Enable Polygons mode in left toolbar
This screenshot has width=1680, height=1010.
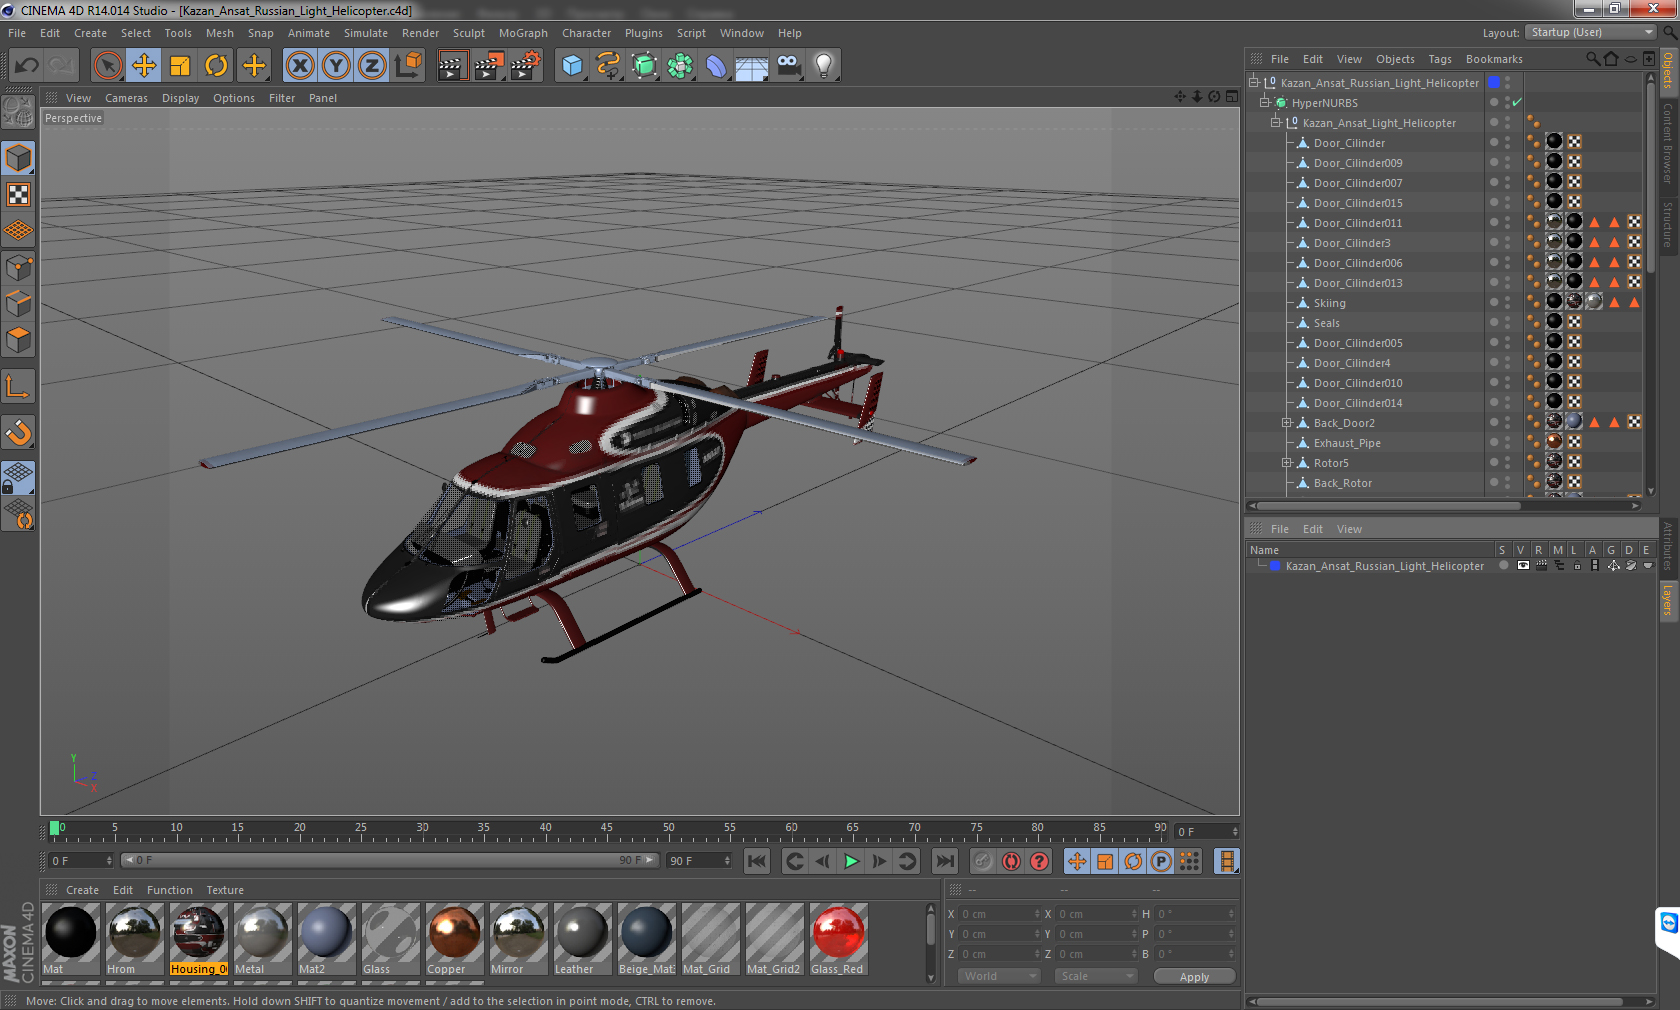coord(19,340)
